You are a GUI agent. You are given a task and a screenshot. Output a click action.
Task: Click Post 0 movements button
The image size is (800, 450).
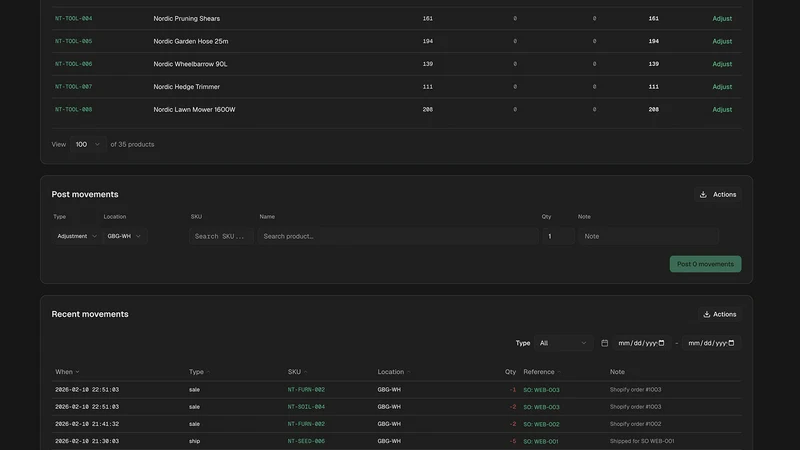point(705,264)
